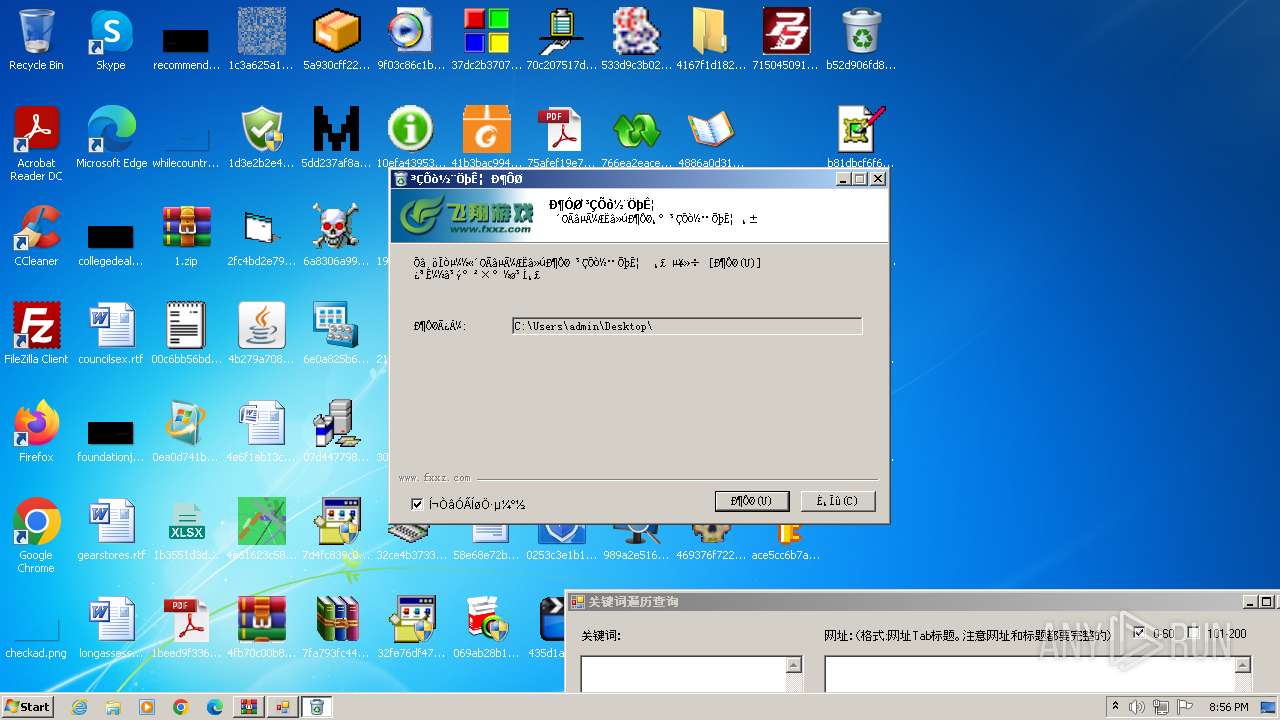Select the 1beed9f336 PDF file icon
Screen dimensions: 1280x720
pos(186,627)
